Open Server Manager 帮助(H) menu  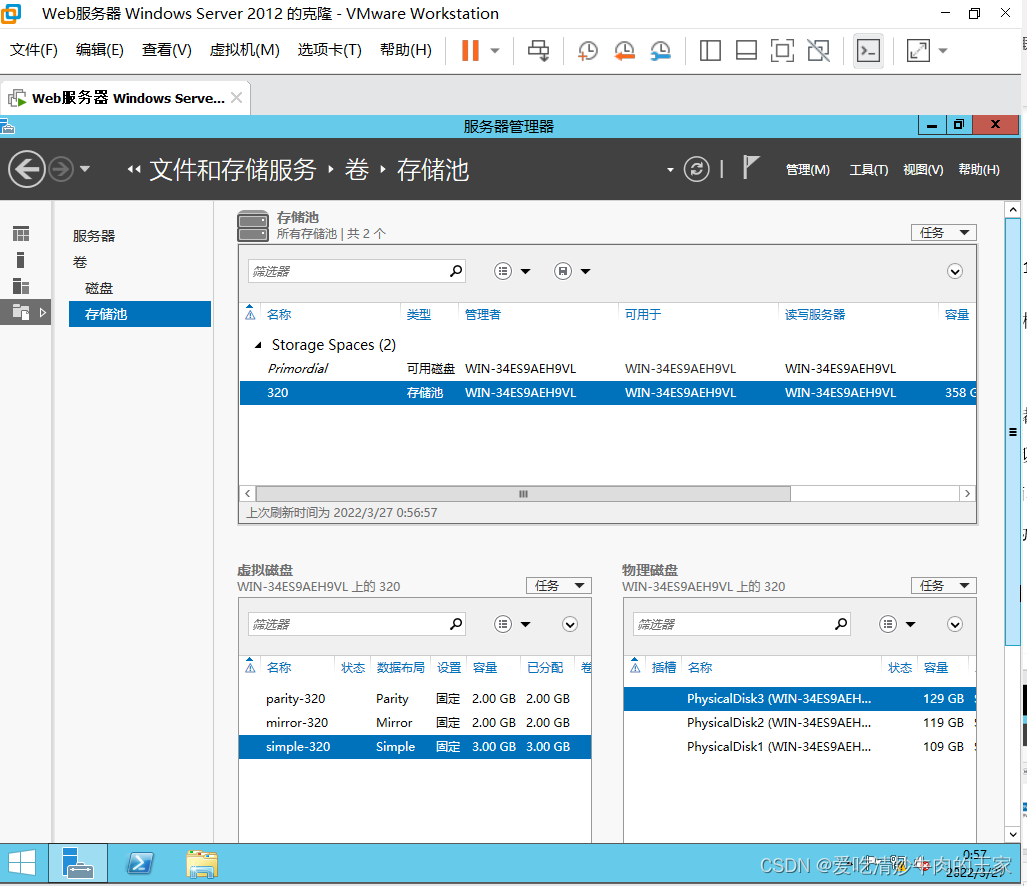click(x=979, y=170)
